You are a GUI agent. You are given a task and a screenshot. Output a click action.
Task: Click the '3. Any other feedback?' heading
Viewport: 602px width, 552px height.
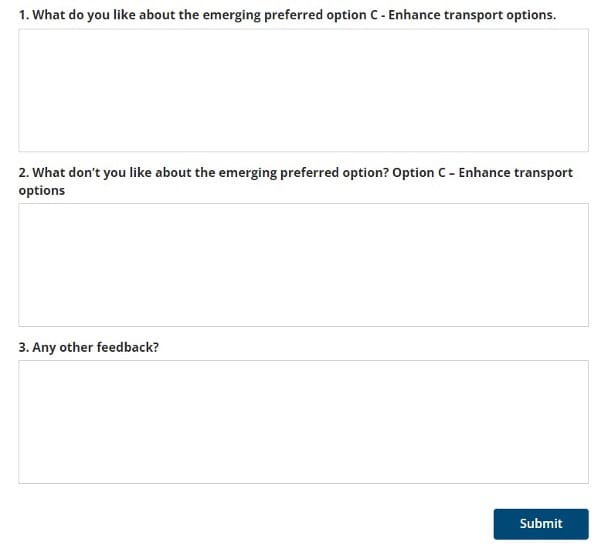(x=89, y=347)
